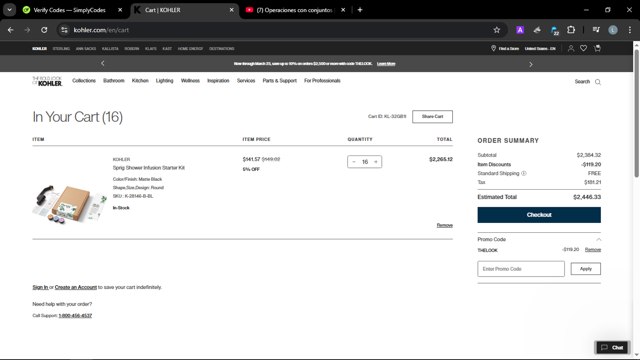The height and width of the screenshot is (360, 640).
Task: Open the For Professionals menu
Action: (x=322, y=81)
